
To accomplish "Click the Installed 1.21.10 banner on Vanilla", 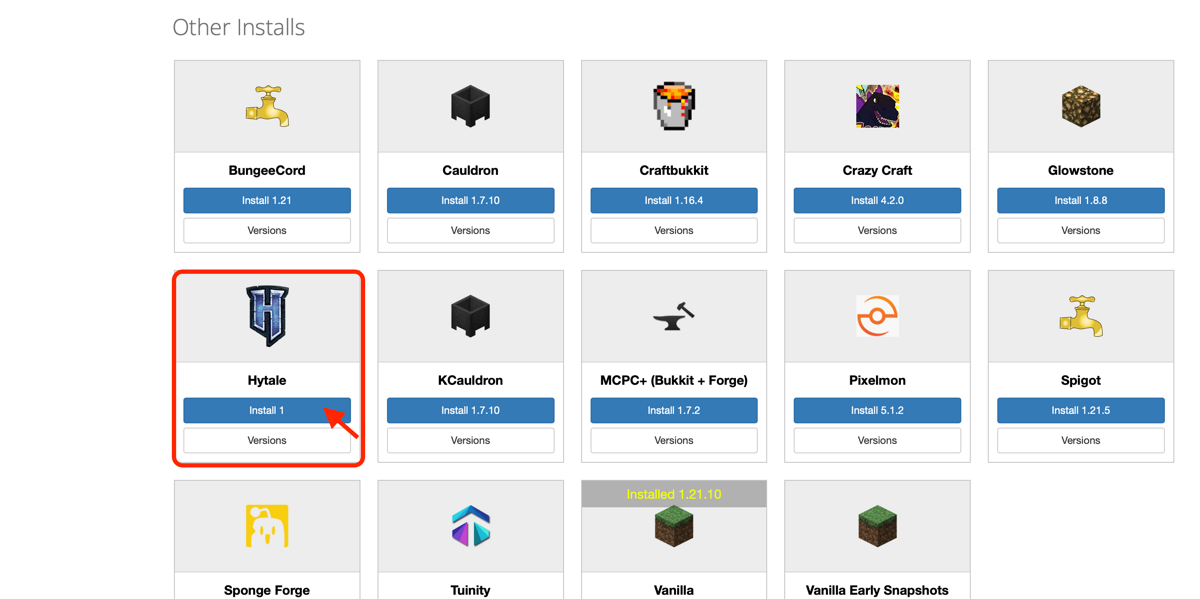I will (673, 493).
